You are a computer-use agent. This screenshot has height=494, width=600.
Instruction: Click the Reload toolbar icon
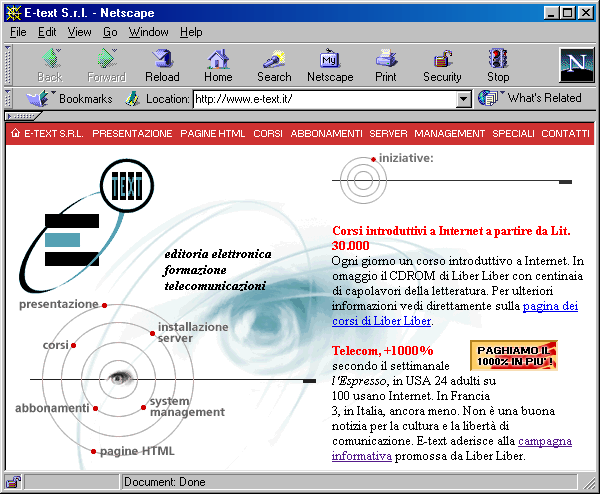coord(162,65)
